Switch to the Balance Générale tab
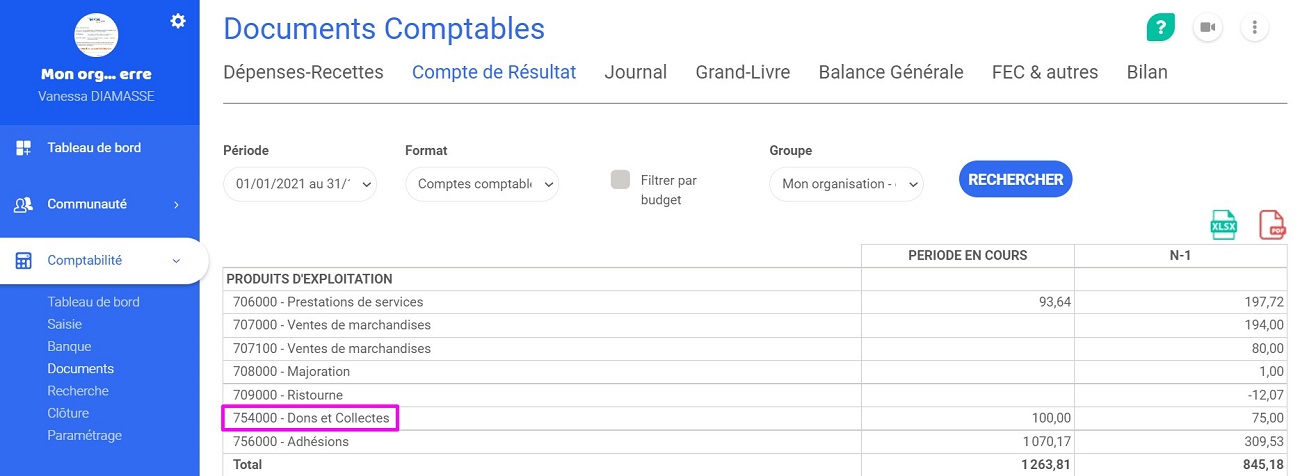 coord(891,72)
